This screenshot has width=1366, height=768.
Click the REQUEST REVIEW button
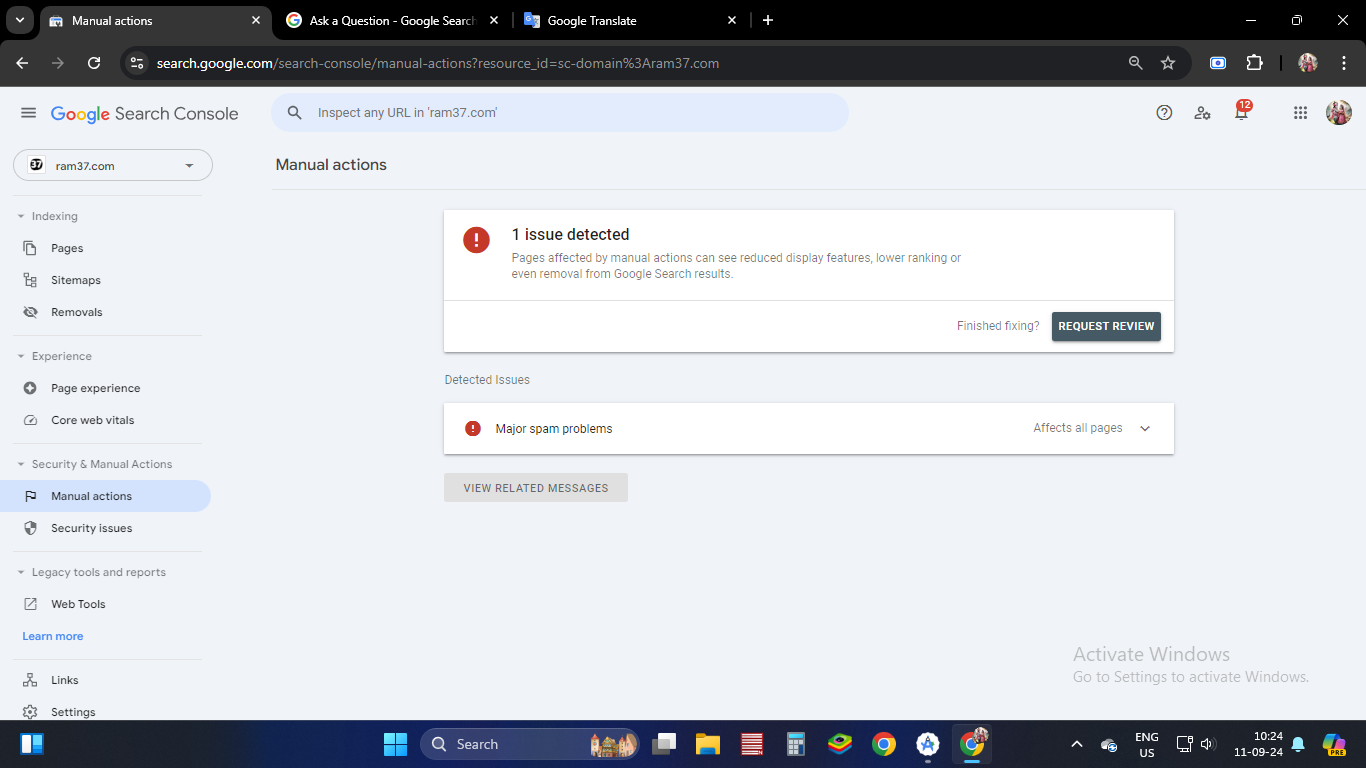1106,326
